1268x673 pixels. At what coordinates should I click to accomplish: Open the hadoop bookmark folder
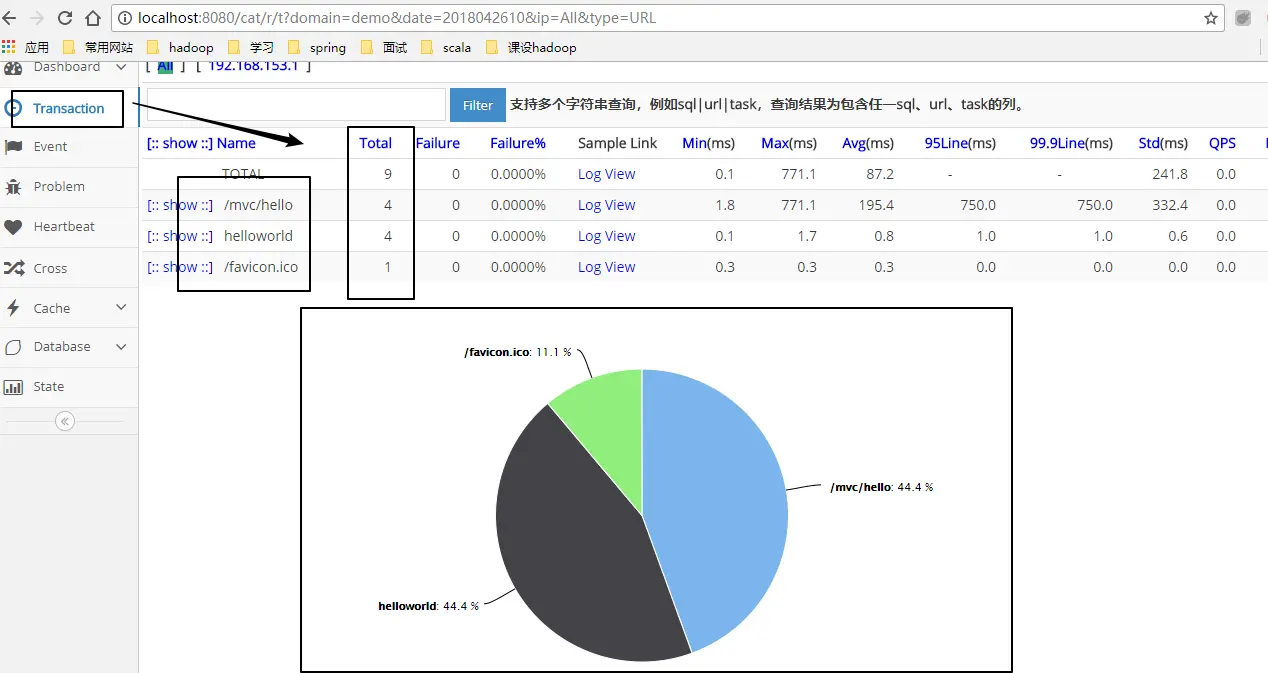point(180,47)
